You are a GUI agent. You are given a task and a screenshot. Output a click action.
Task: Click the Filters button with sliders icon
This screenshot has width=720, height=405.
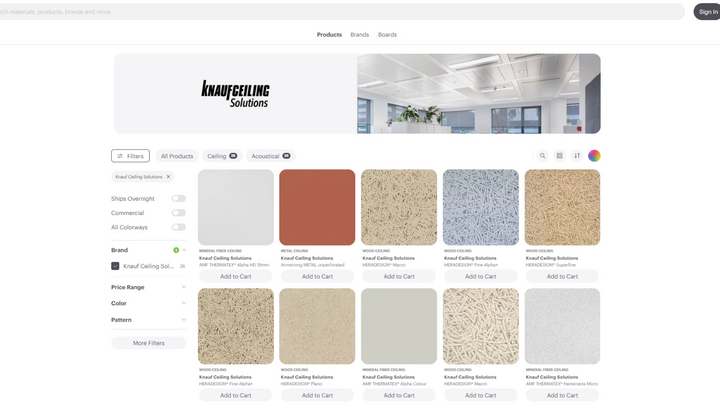click(x=130, y=156)
